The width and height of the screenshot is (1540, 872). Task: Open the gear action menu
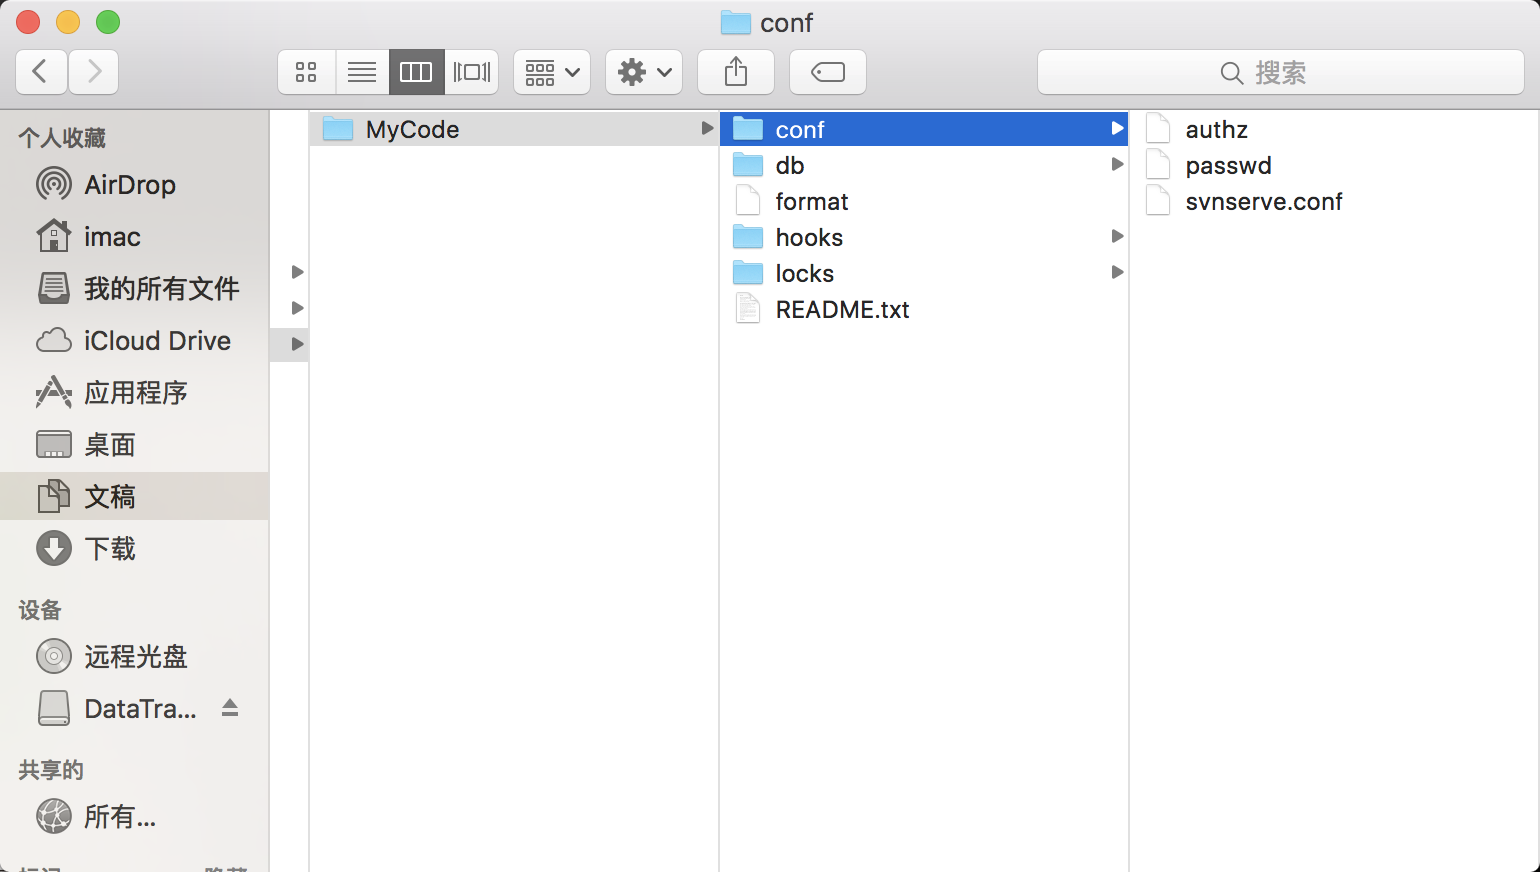644,72
